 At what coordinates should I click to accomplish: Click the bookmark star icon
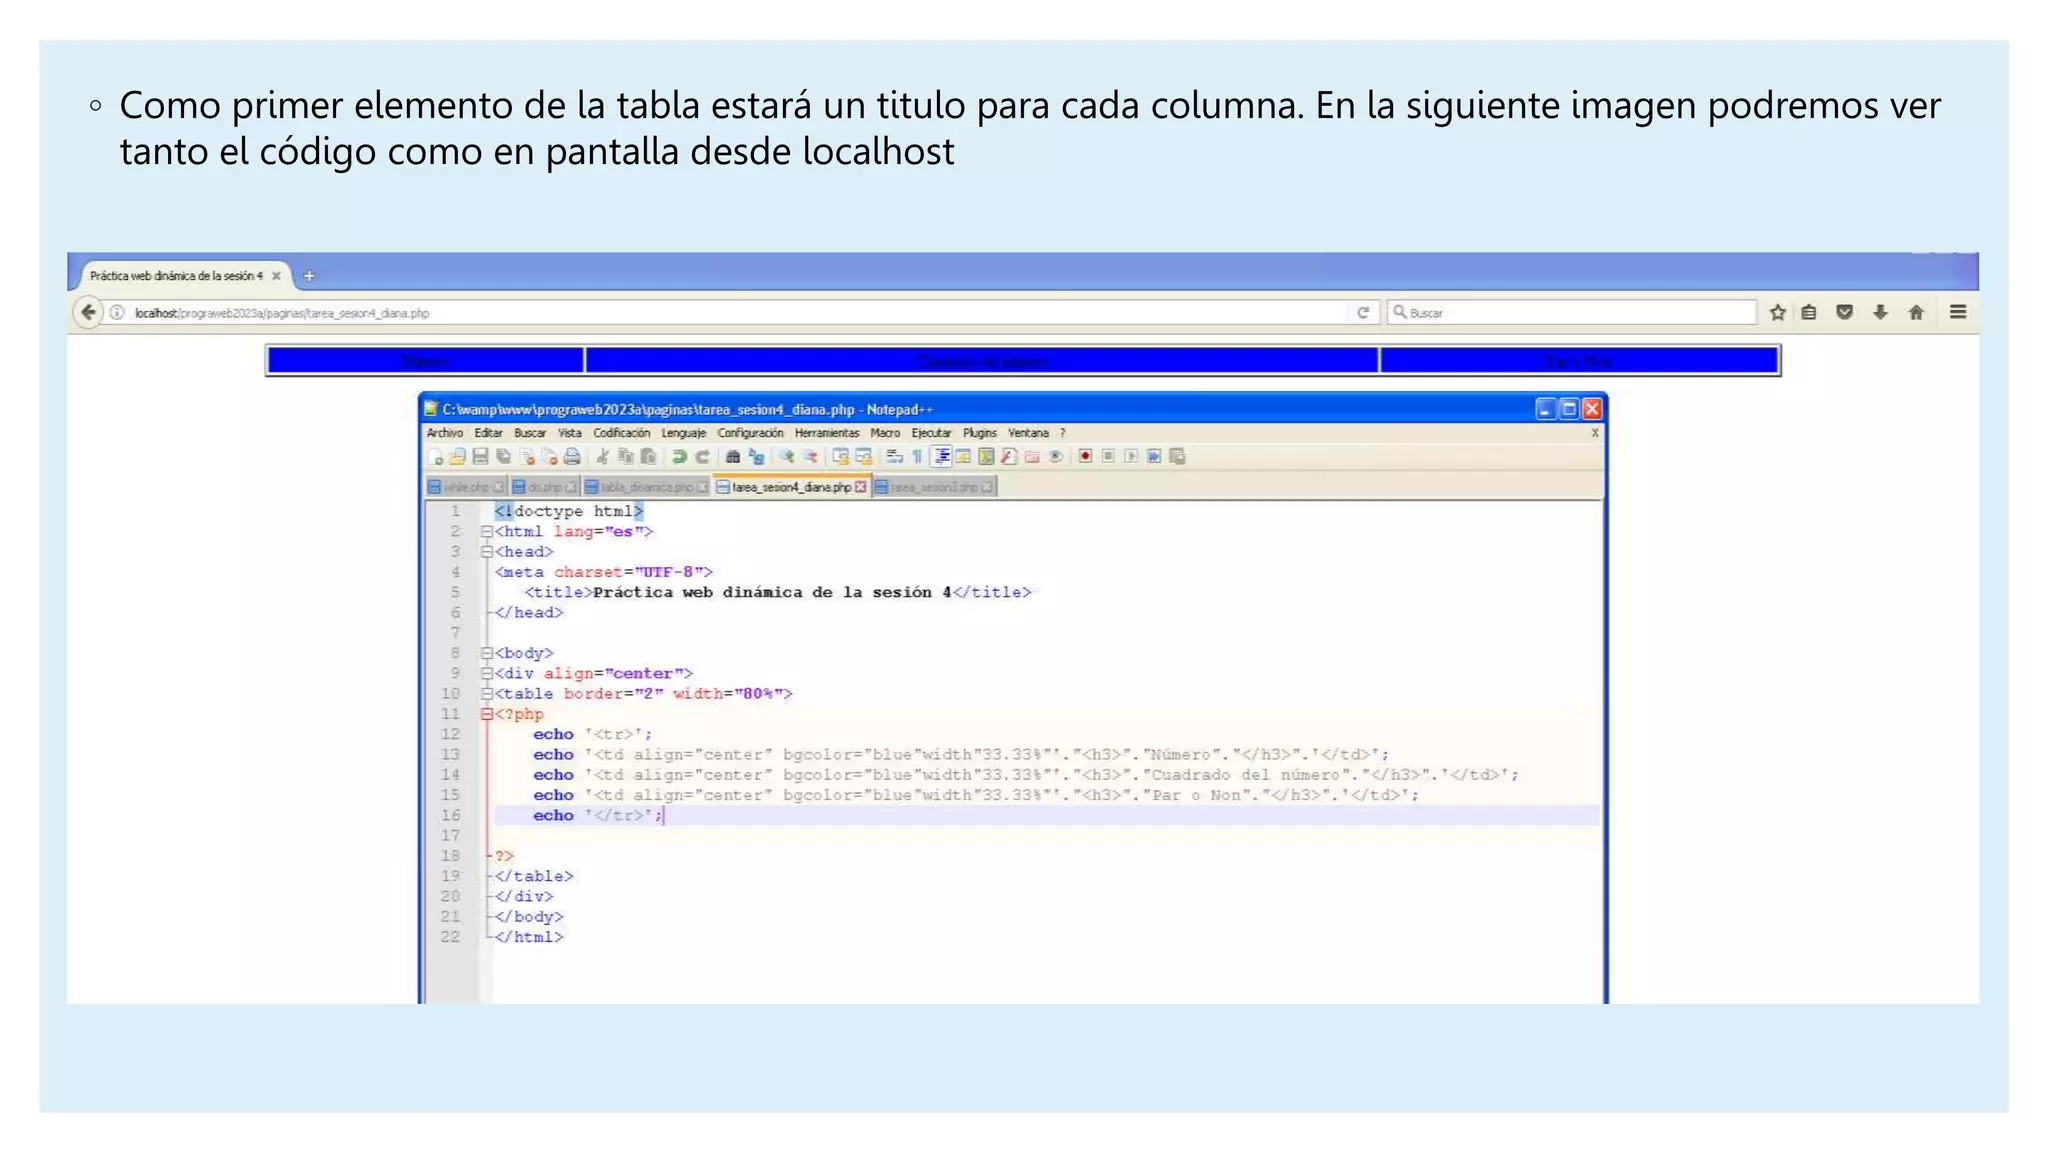[1777, 313]
